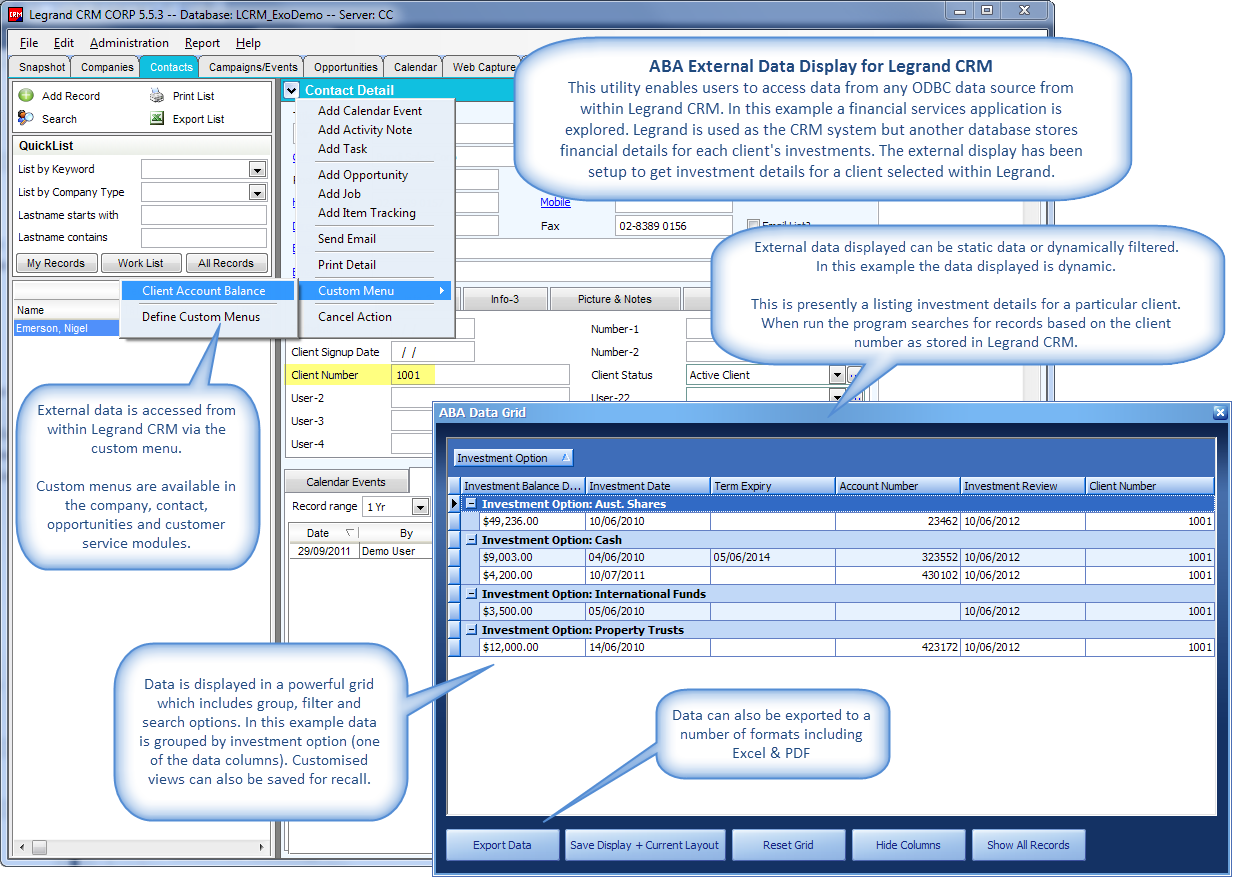The height and width of the screenshot is (879, 1234).
Task: Switch to the Companies tab
Action: point(107,67)
